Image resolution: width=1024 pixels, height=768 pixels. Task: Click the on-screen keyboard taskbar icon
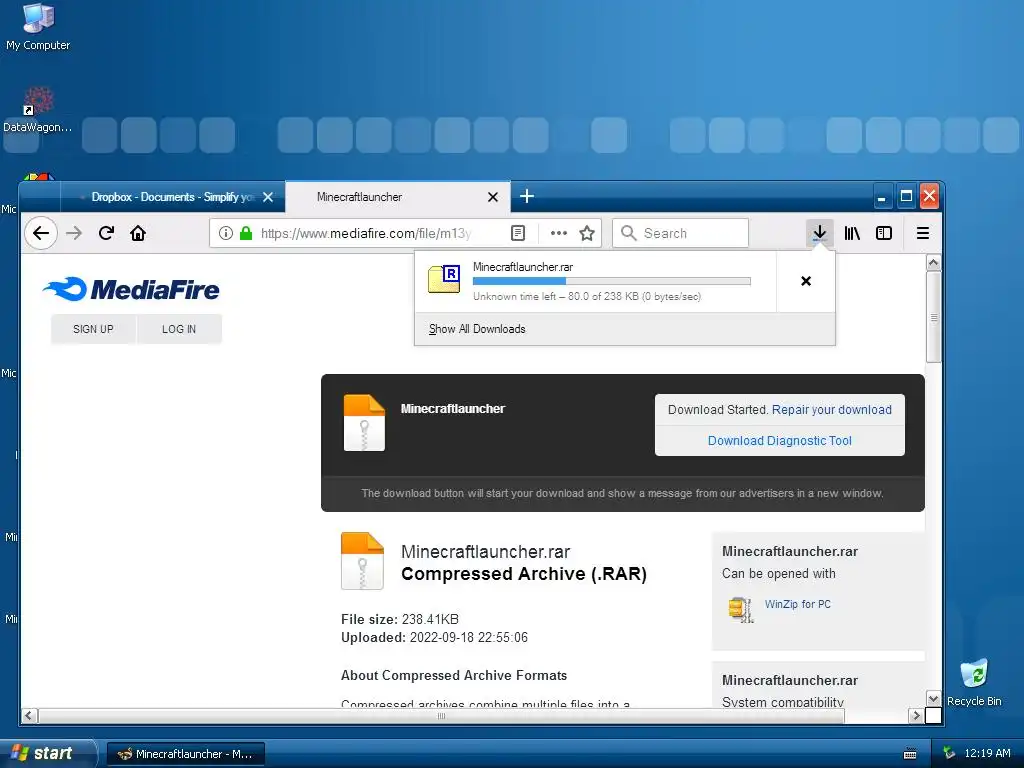tap(910, 754)
